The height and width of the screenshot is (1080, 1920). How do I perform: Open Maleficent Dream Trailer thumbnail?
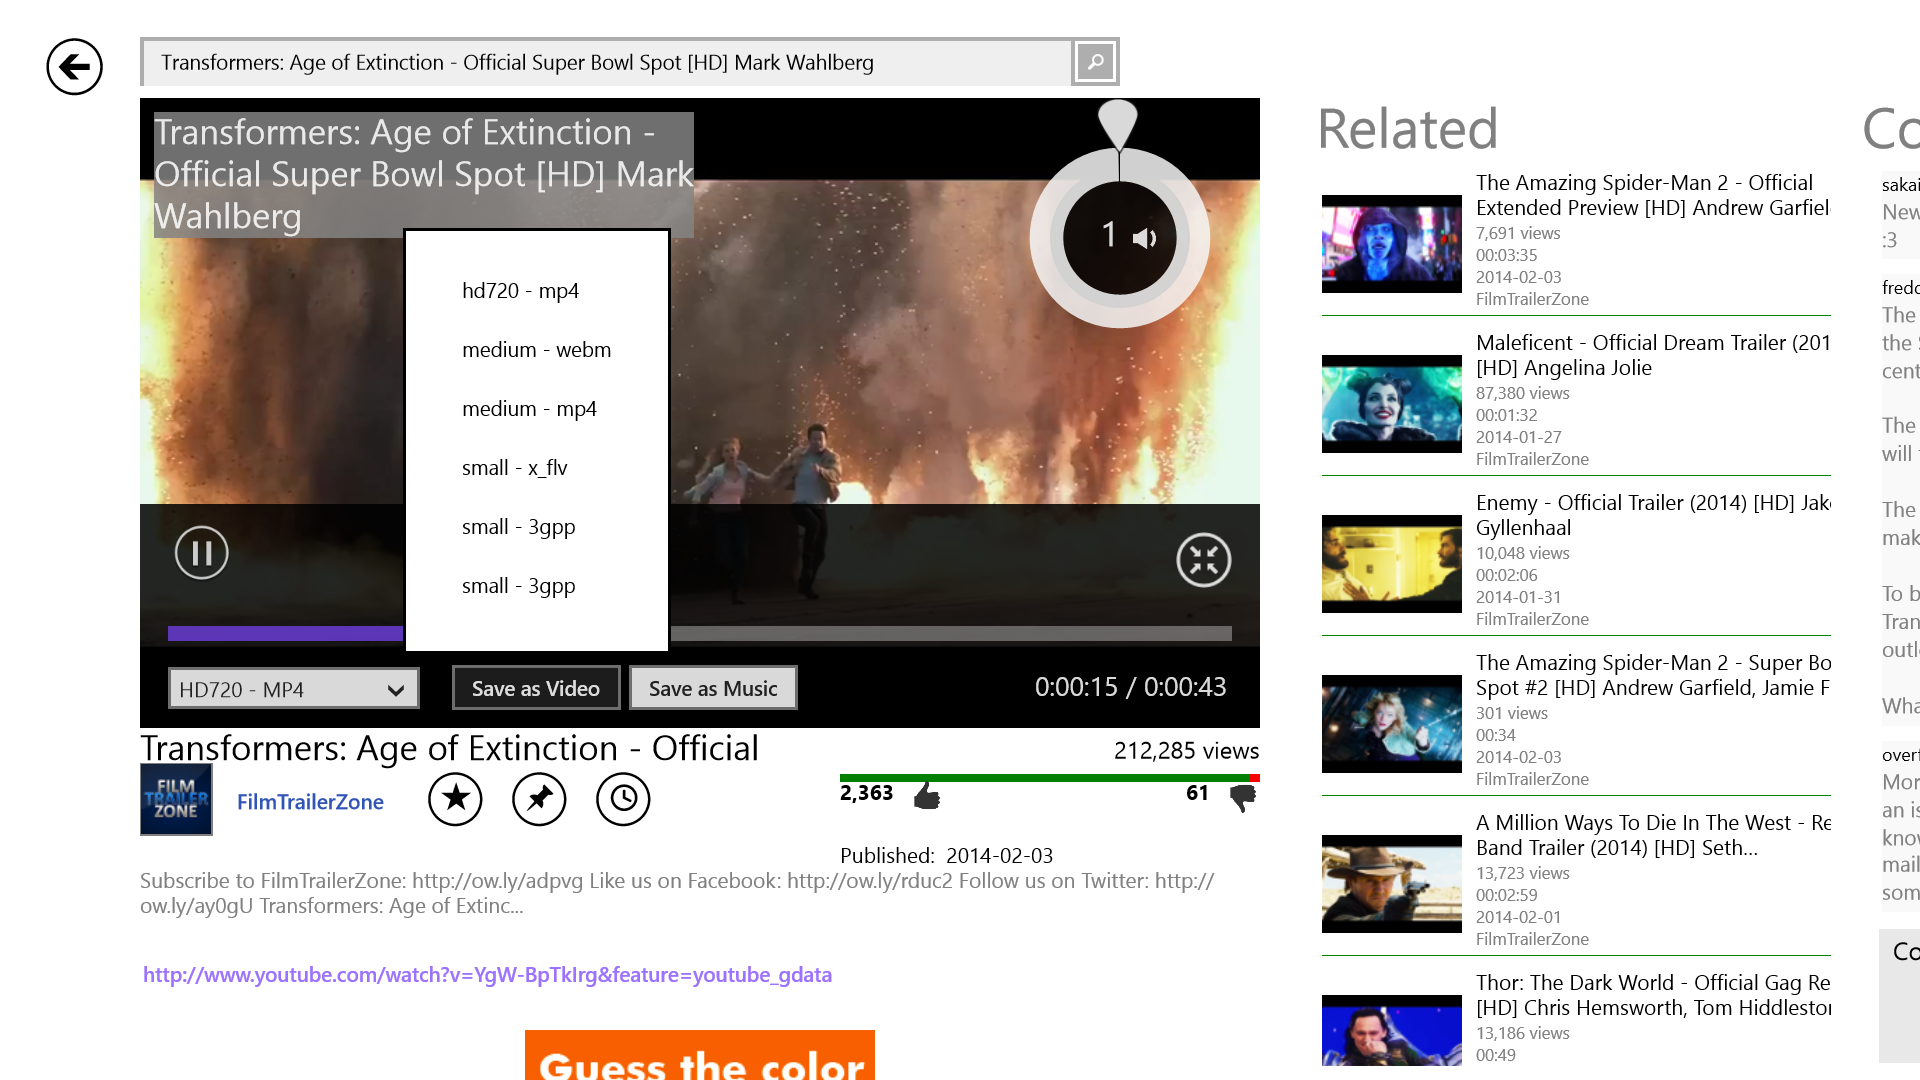(x=1392, y=404)
